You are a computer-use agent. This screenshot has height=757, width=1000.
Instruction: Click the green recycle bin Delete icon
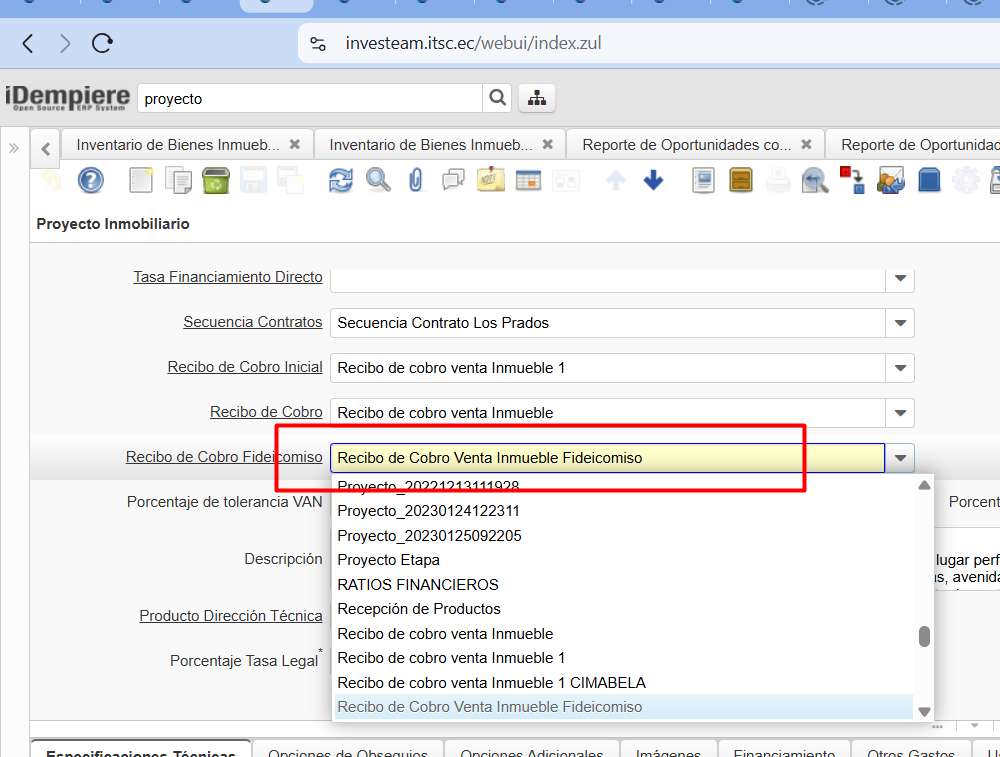[215, 181]
